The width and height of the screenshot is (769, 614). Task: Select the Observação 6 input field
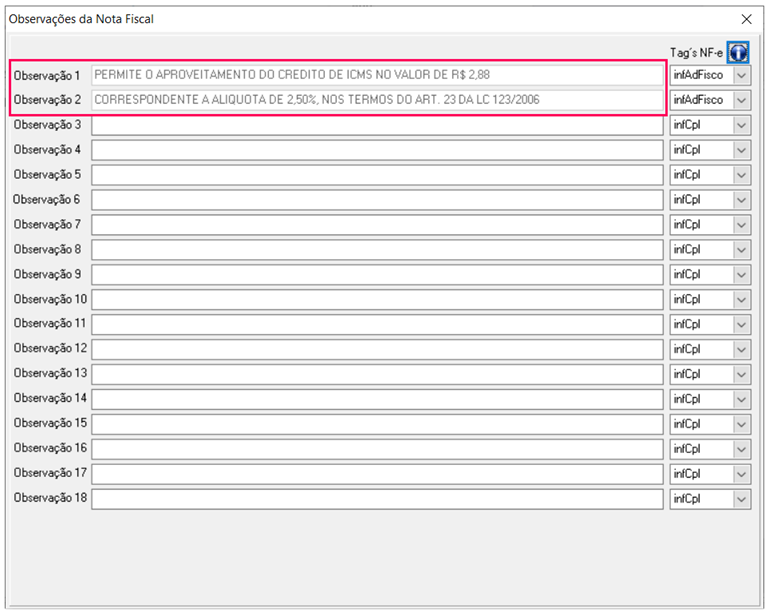coord(377,200)
